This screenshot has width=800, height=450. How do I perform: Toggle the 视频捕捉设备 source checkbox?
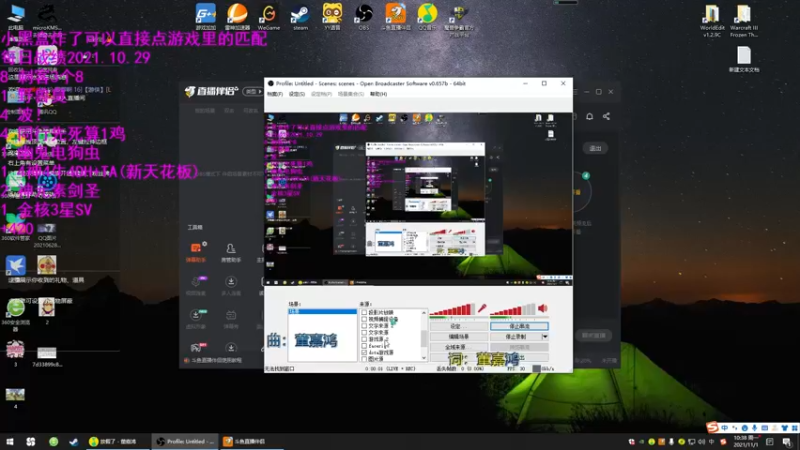[364, 319]
